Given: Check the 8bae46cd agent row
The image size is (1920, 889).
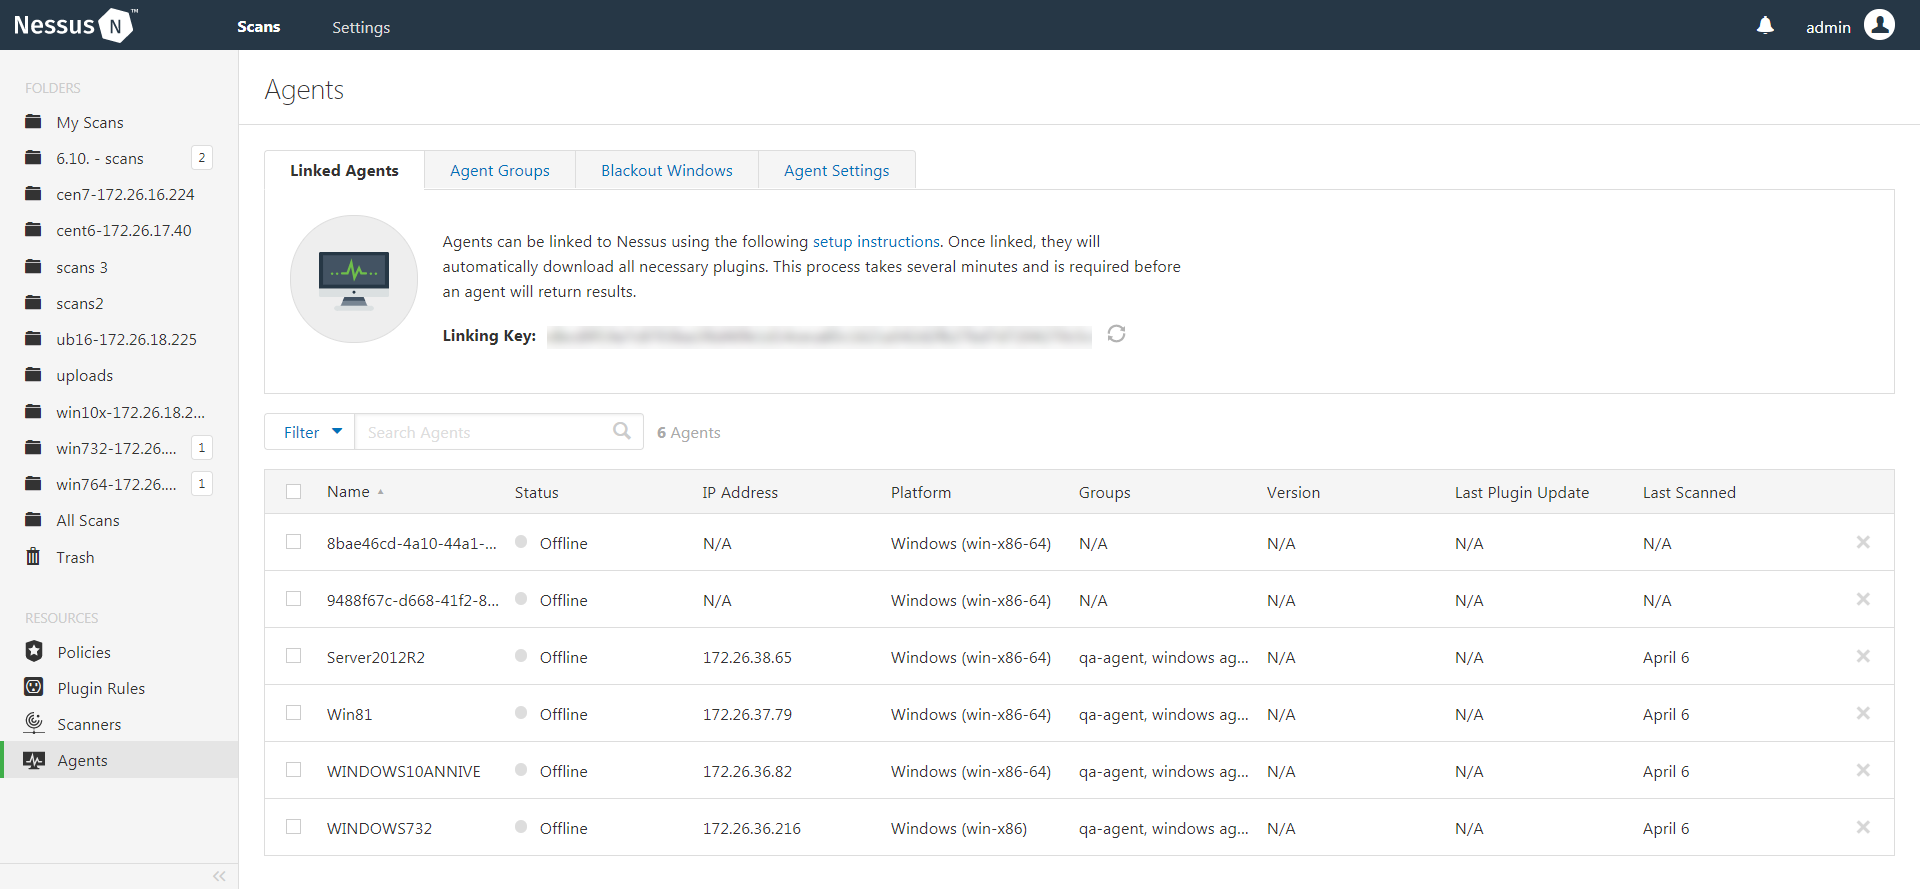Looking at the screenshot, I should pos(293,541).
